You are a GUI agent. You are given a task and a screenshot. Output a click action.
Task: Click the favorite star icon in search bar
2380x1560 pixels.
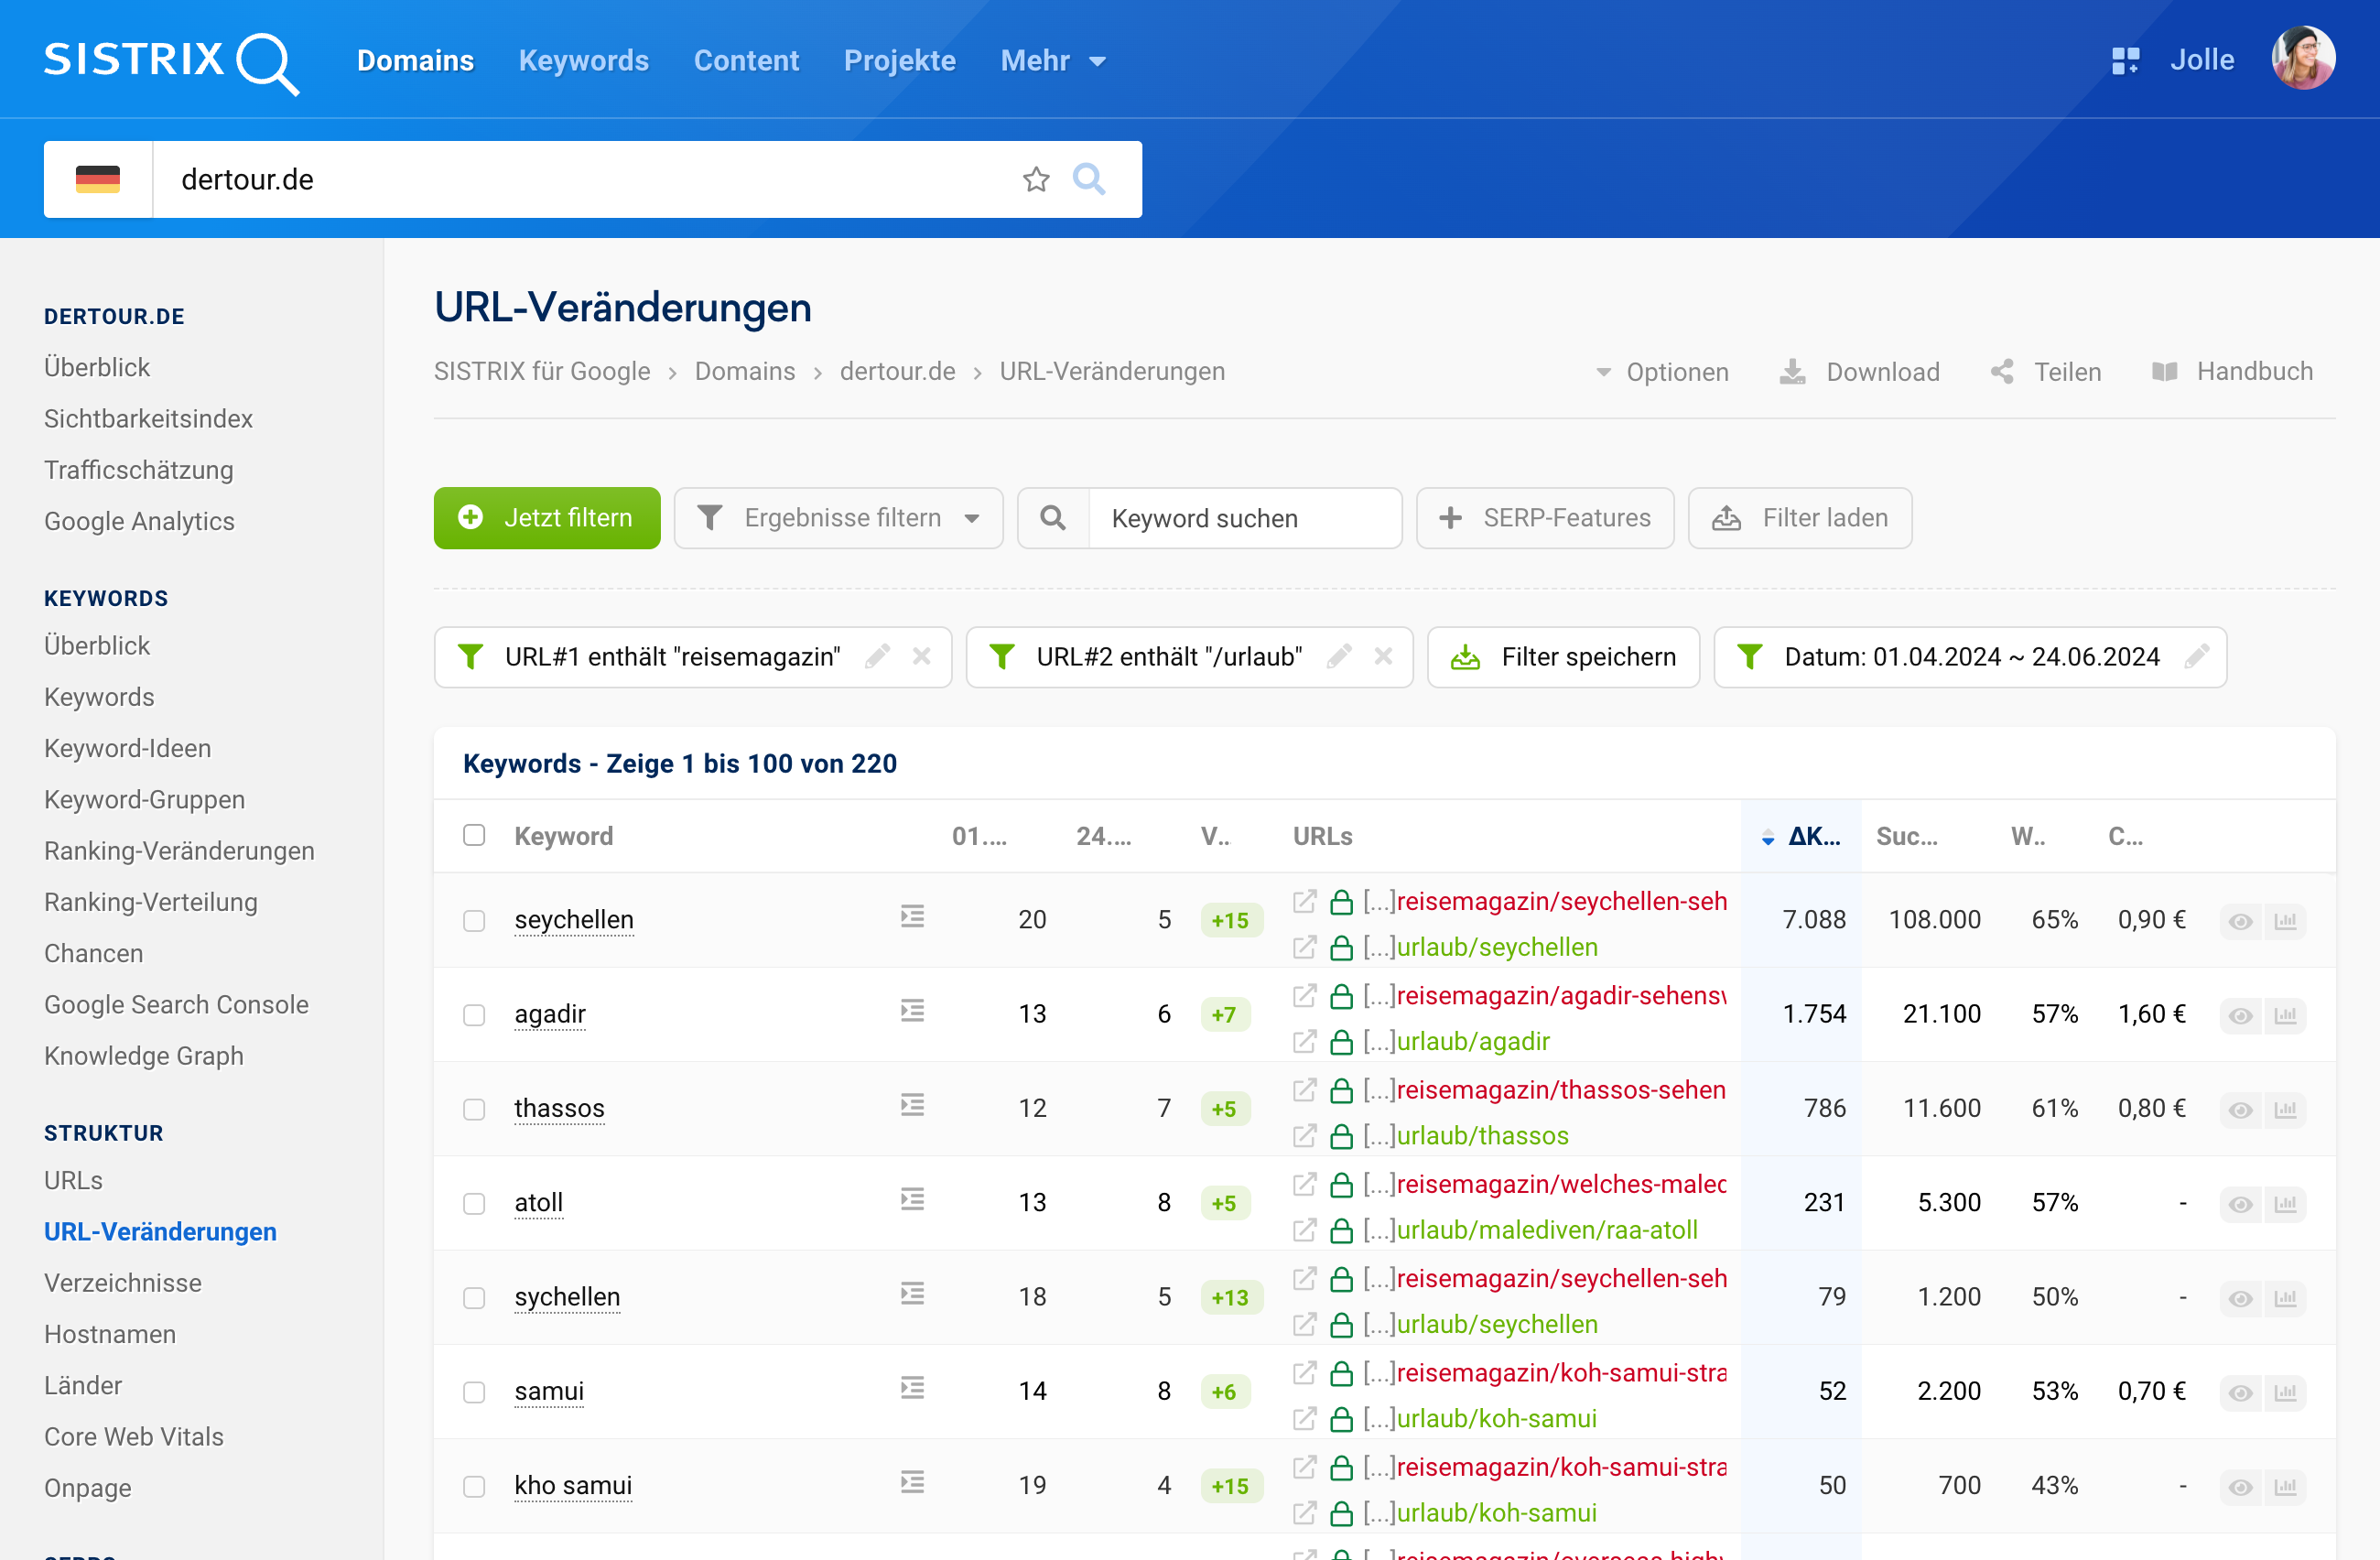pyautogui.click(x=1036, y=180)
